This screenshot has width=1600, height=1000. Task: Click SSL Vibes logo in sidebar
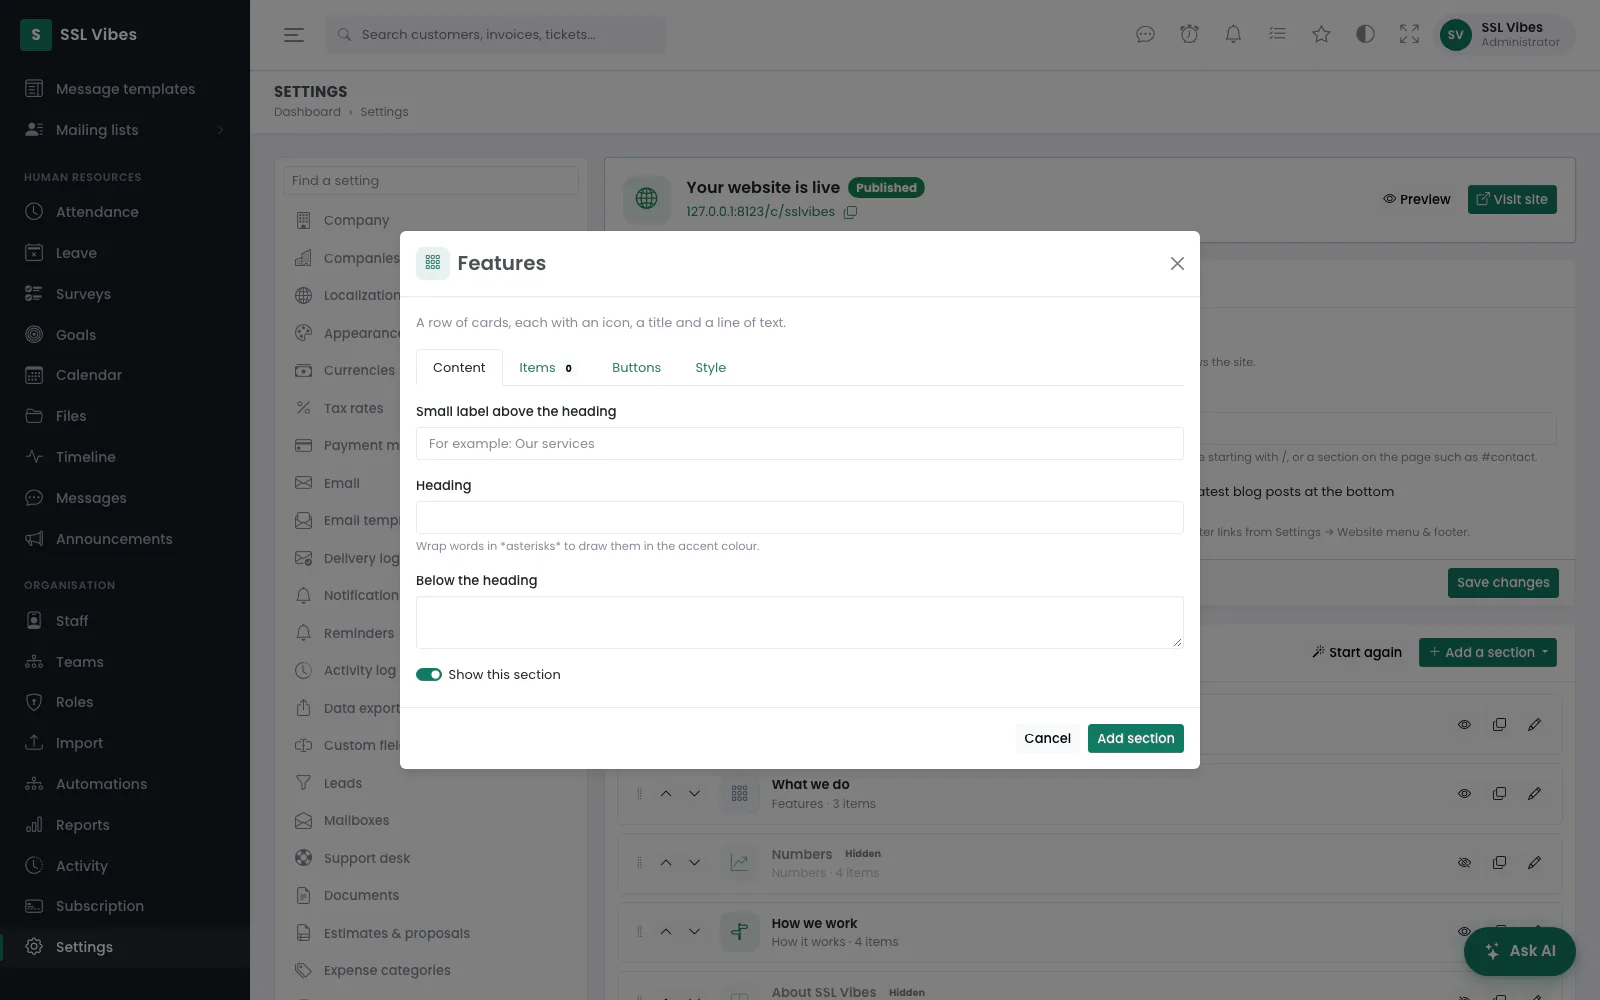pos(78,34)
